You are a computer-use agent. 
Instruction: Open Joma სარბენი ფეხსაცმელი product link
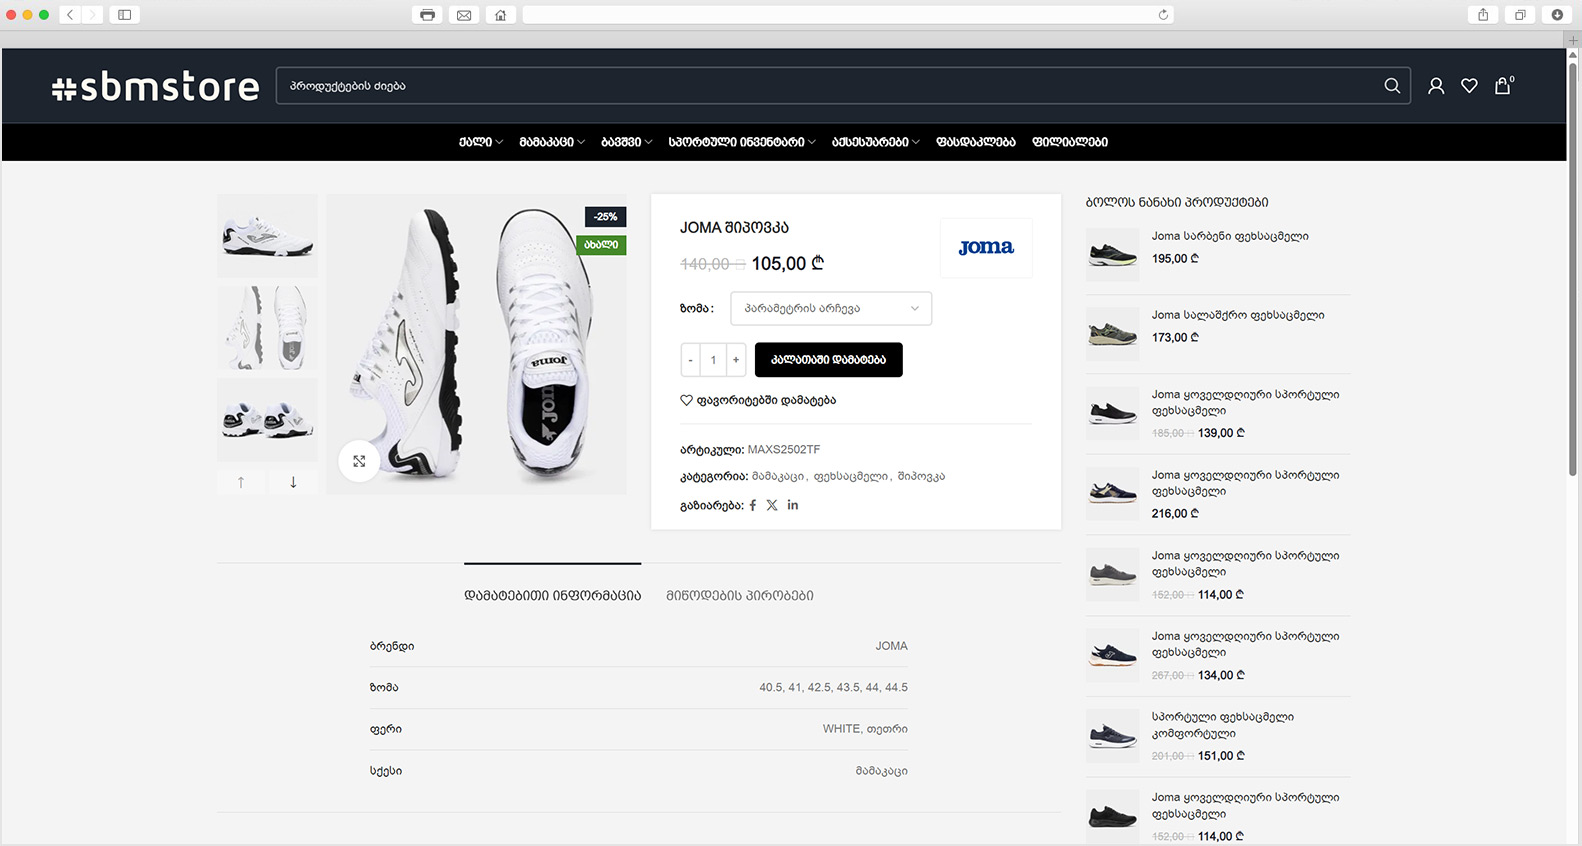[x=1230, y=237]
